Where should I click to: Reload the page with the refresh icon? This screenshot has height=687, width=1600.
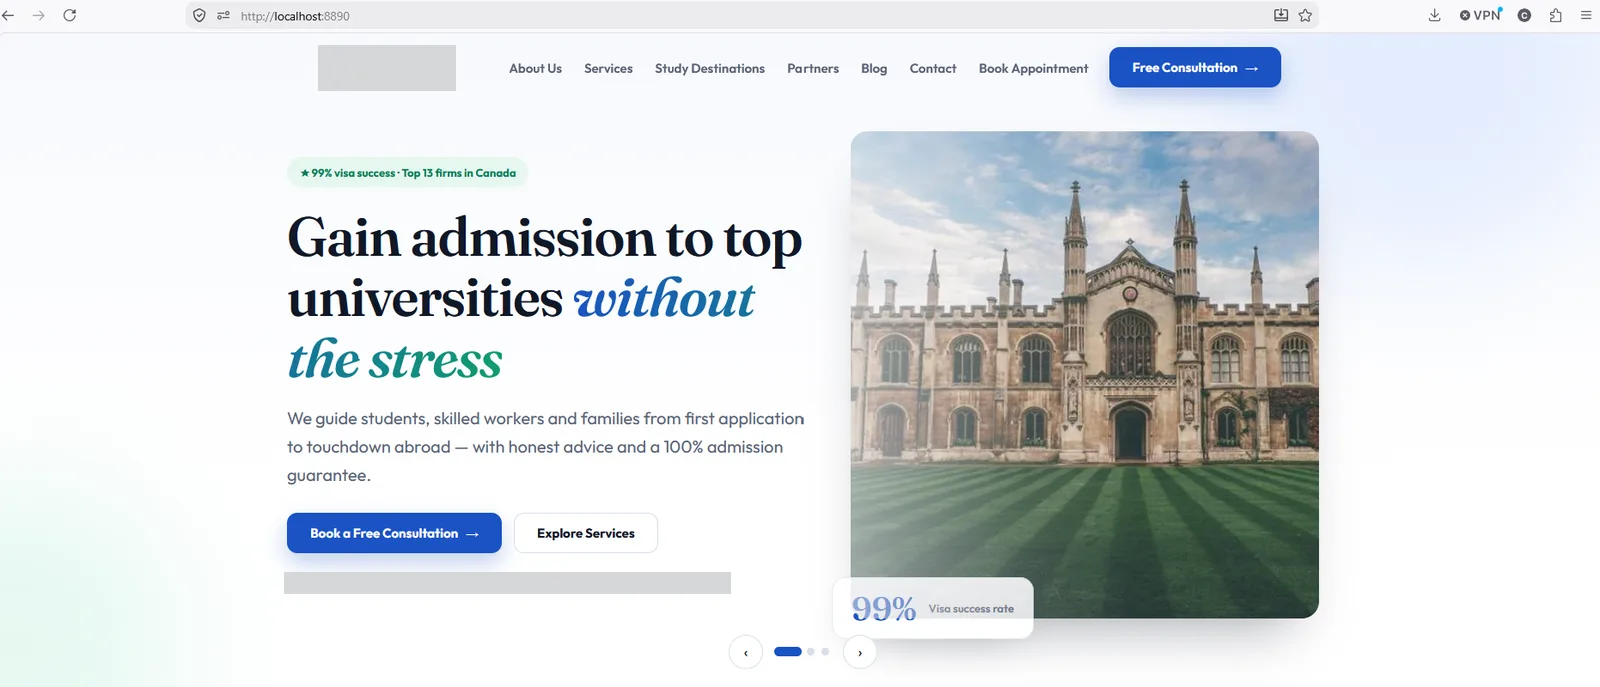pyautogui.click(x=70, y=15)
